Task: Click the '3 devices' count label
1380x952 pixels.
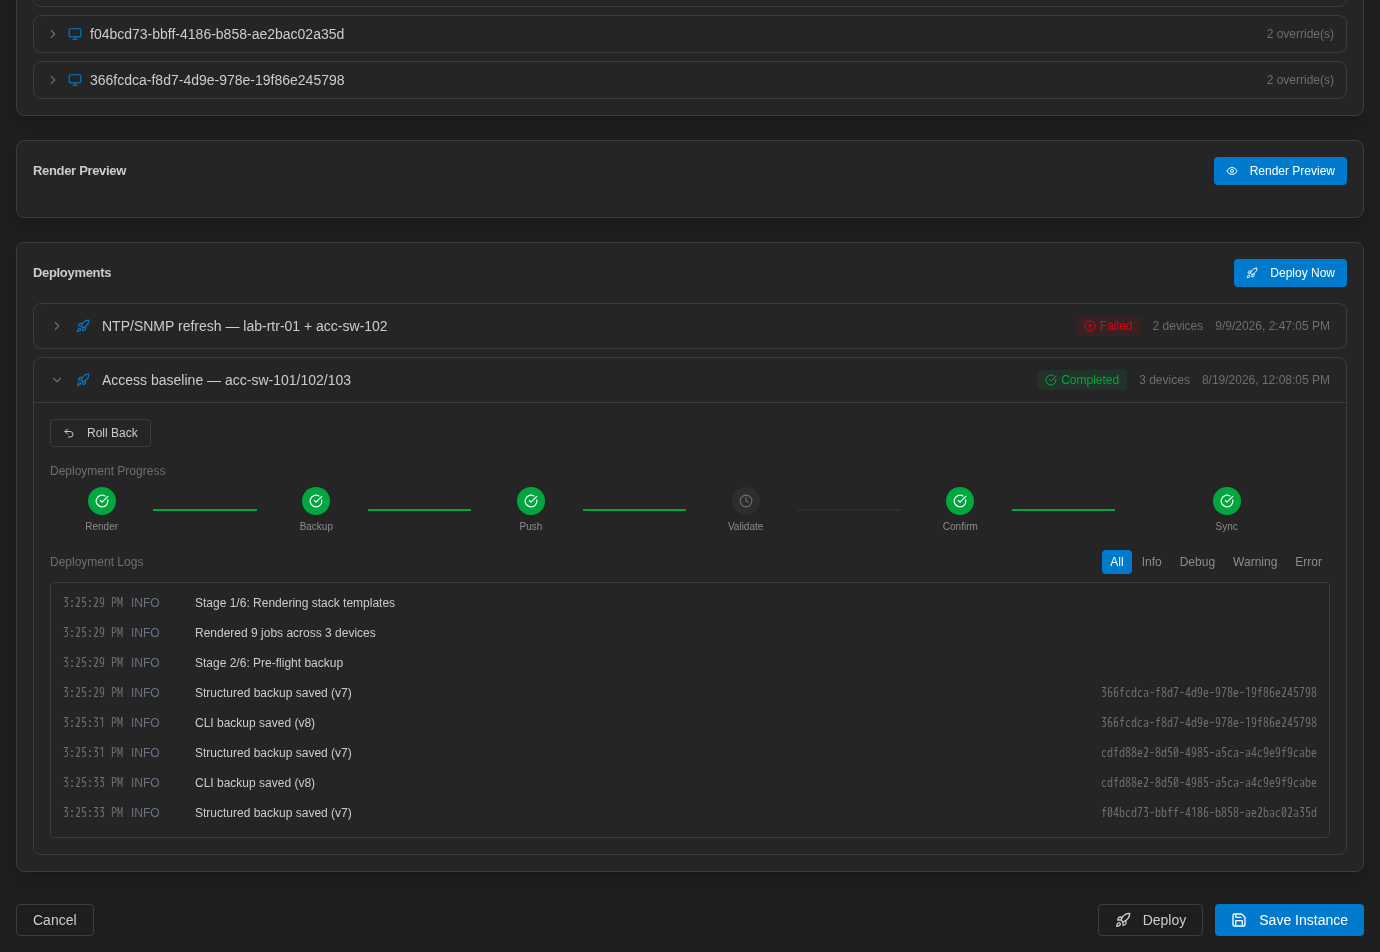Action: (1164, 380)
